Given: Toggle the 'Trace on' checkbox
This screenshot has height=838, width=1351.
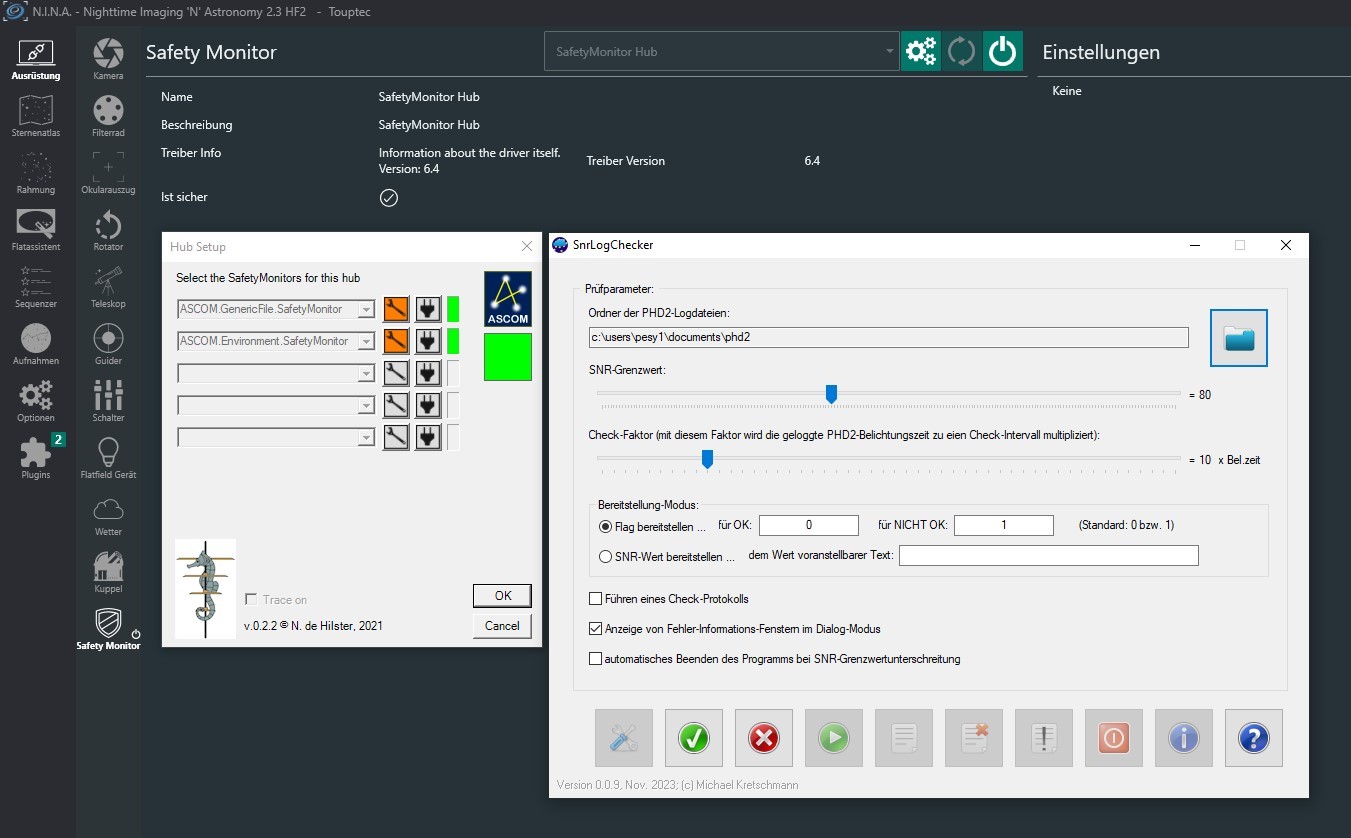Looking at the screenshot, I should coord(252,599).
